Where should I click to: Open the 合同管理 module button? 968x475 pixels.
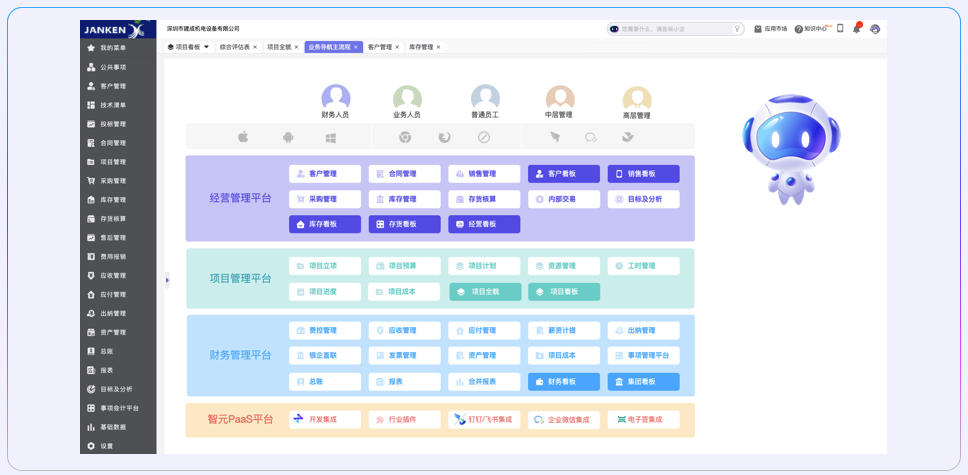click(x=404, y=174)
